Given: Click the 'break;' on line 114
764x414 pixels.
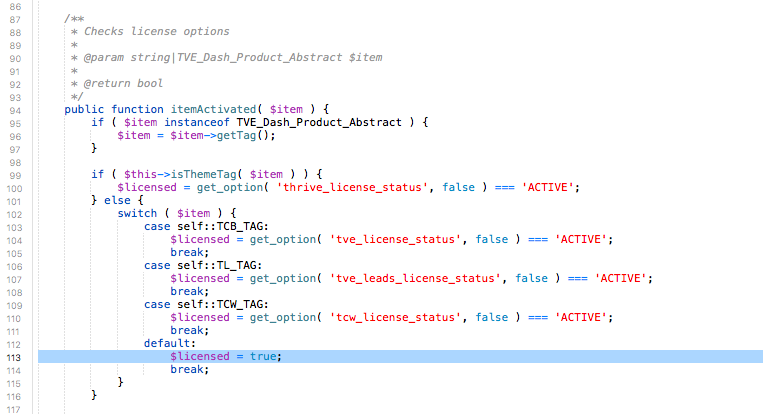Looking at the screenshot, I should coord(190,369).
